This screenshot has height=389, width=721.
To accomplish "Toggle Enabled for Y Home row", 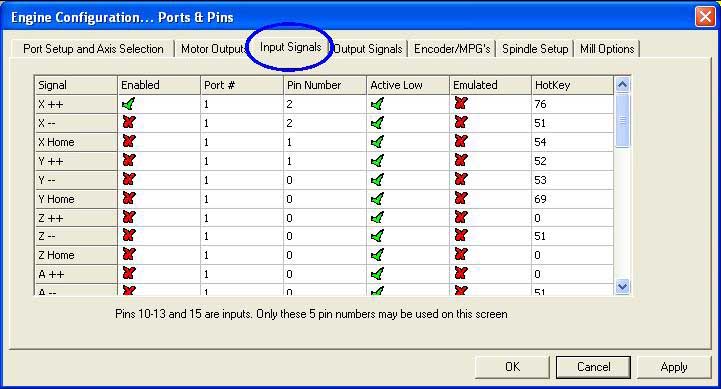I will click(129, 198).
